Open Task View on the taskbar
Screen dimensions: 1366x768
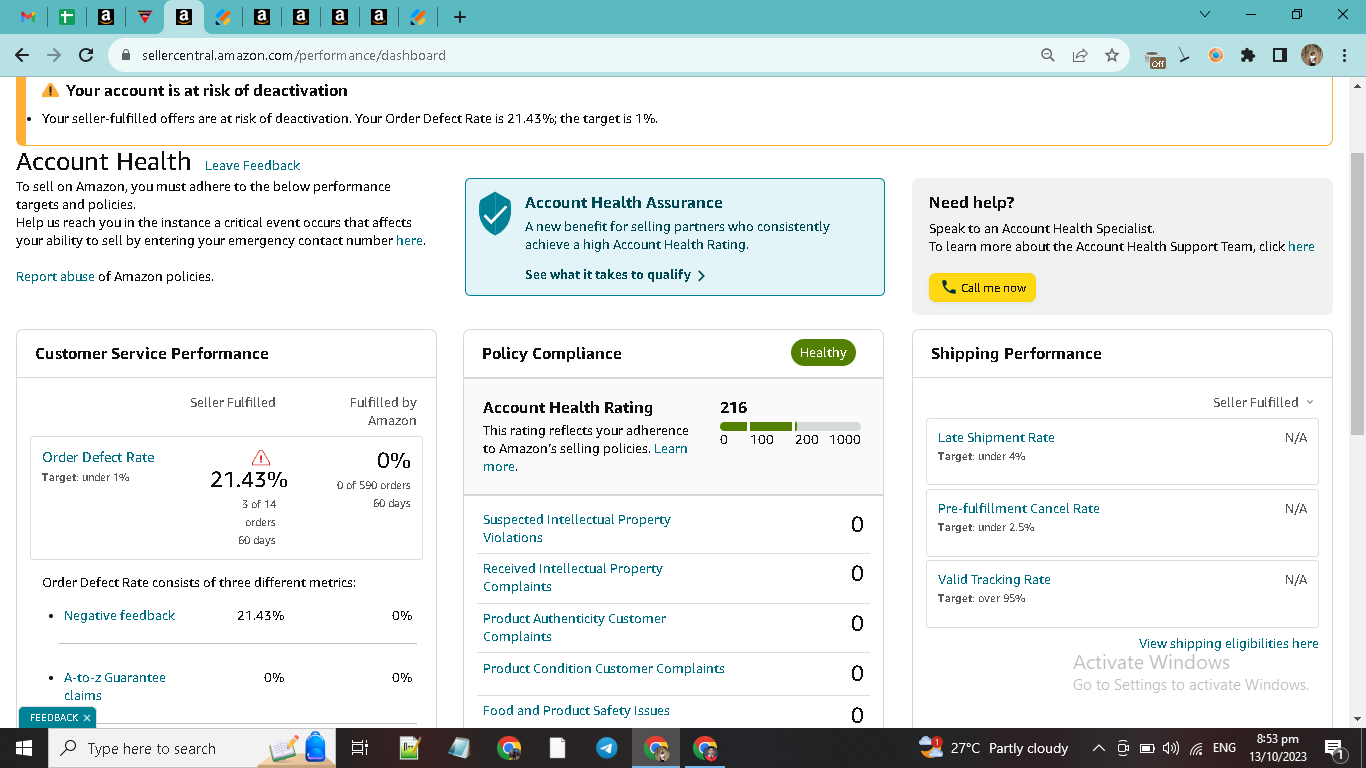pos(360,748)
